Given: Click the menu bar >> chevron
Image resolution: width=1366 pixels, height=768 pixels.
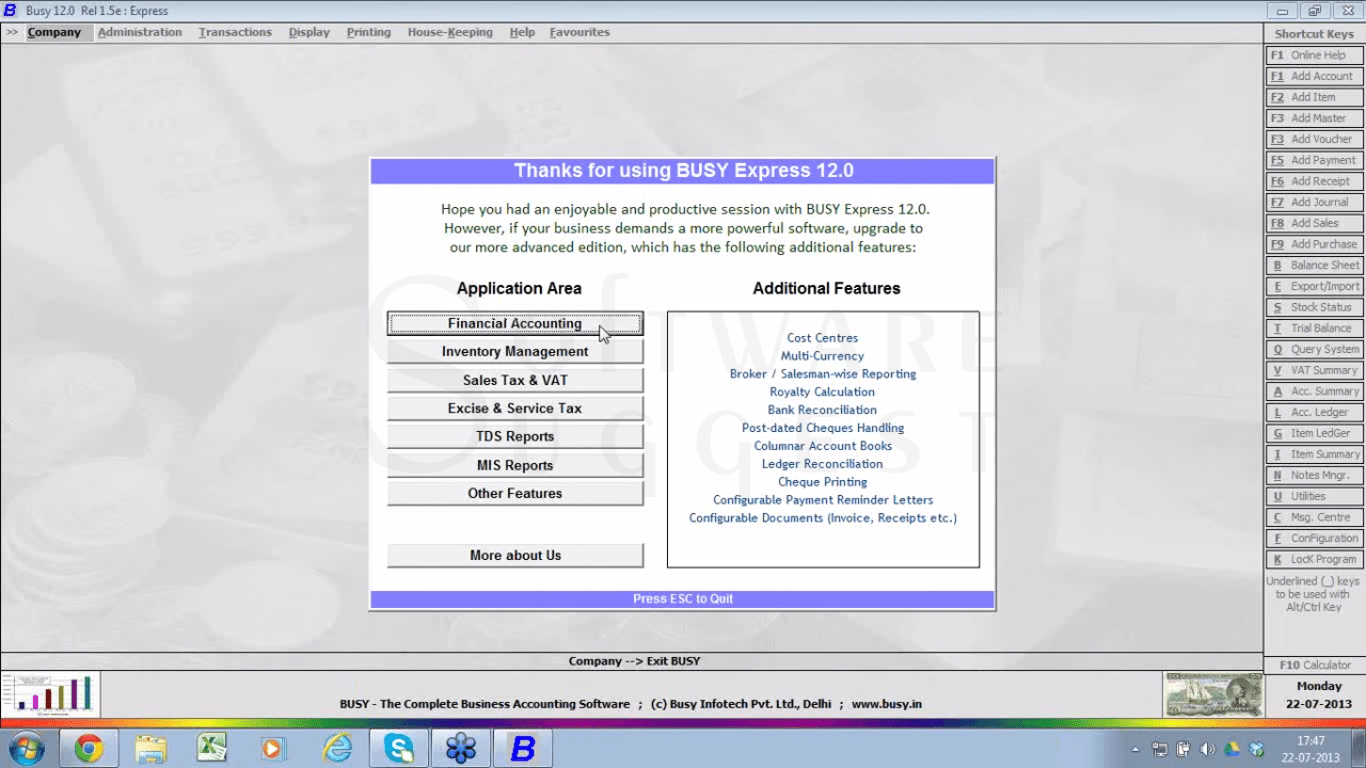Looking at the screenshot, I should click(12, 32).
